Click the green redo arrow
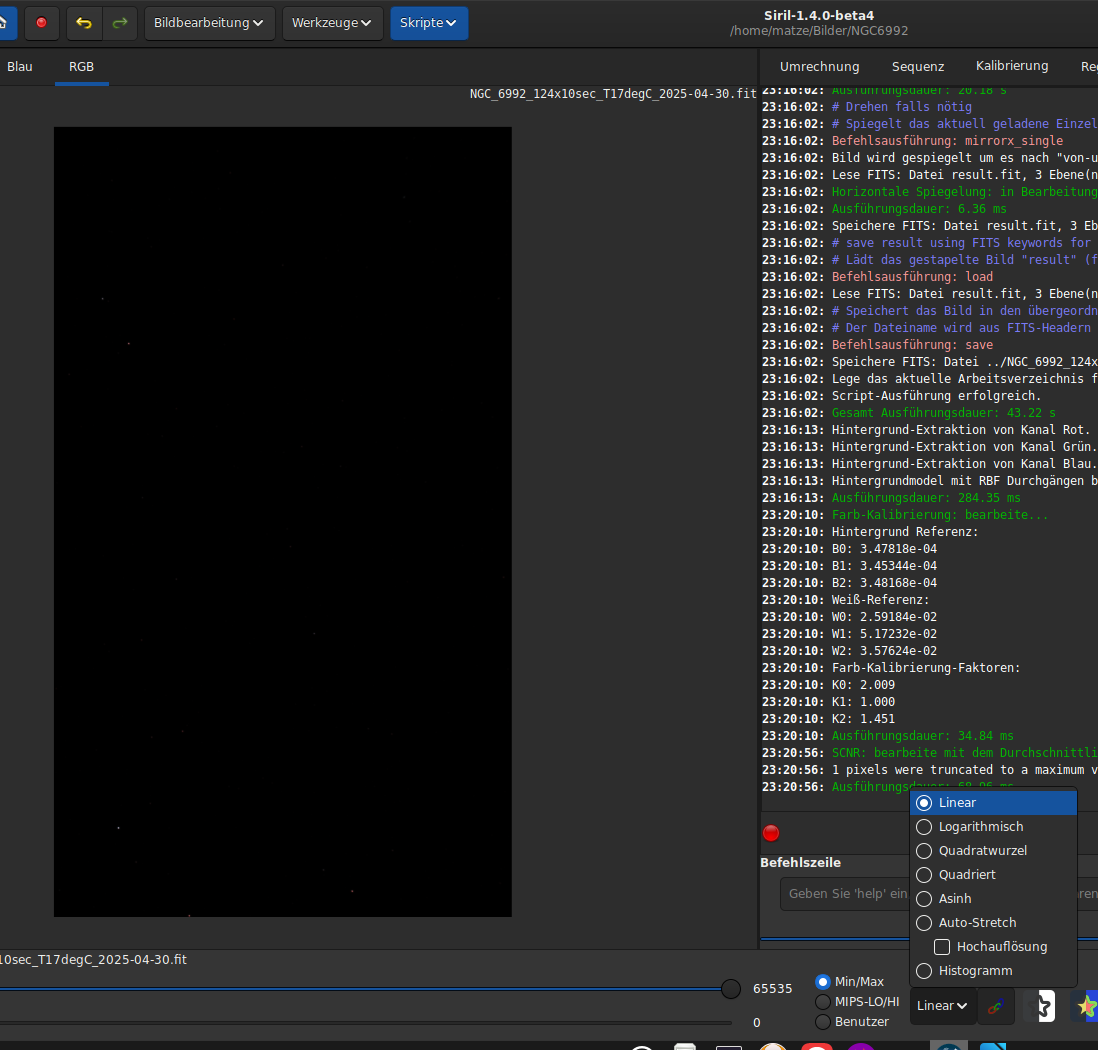 coord(120,22)
